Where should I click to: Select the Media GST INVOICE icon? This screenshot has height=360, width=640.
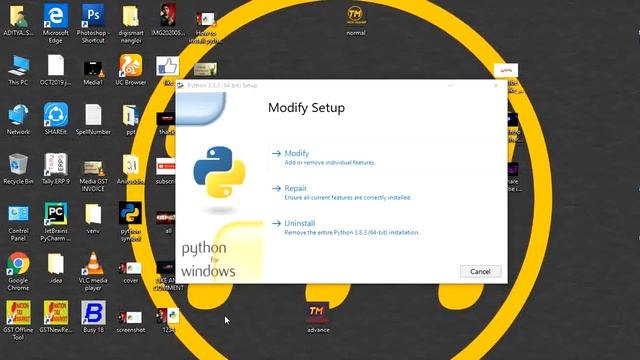pos(93,176)
